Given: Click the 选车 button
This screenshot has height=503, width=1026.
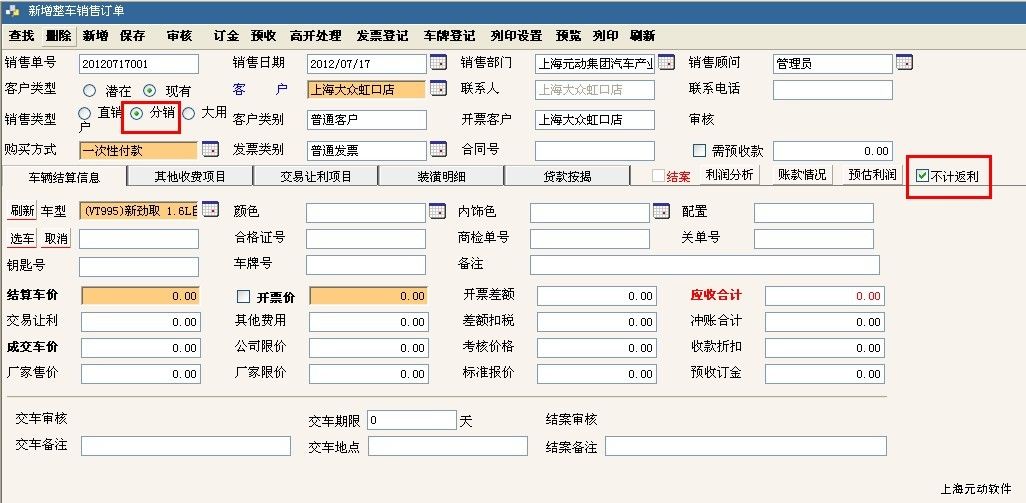Looking at the screenshot, I should click(x=23, y=238).
